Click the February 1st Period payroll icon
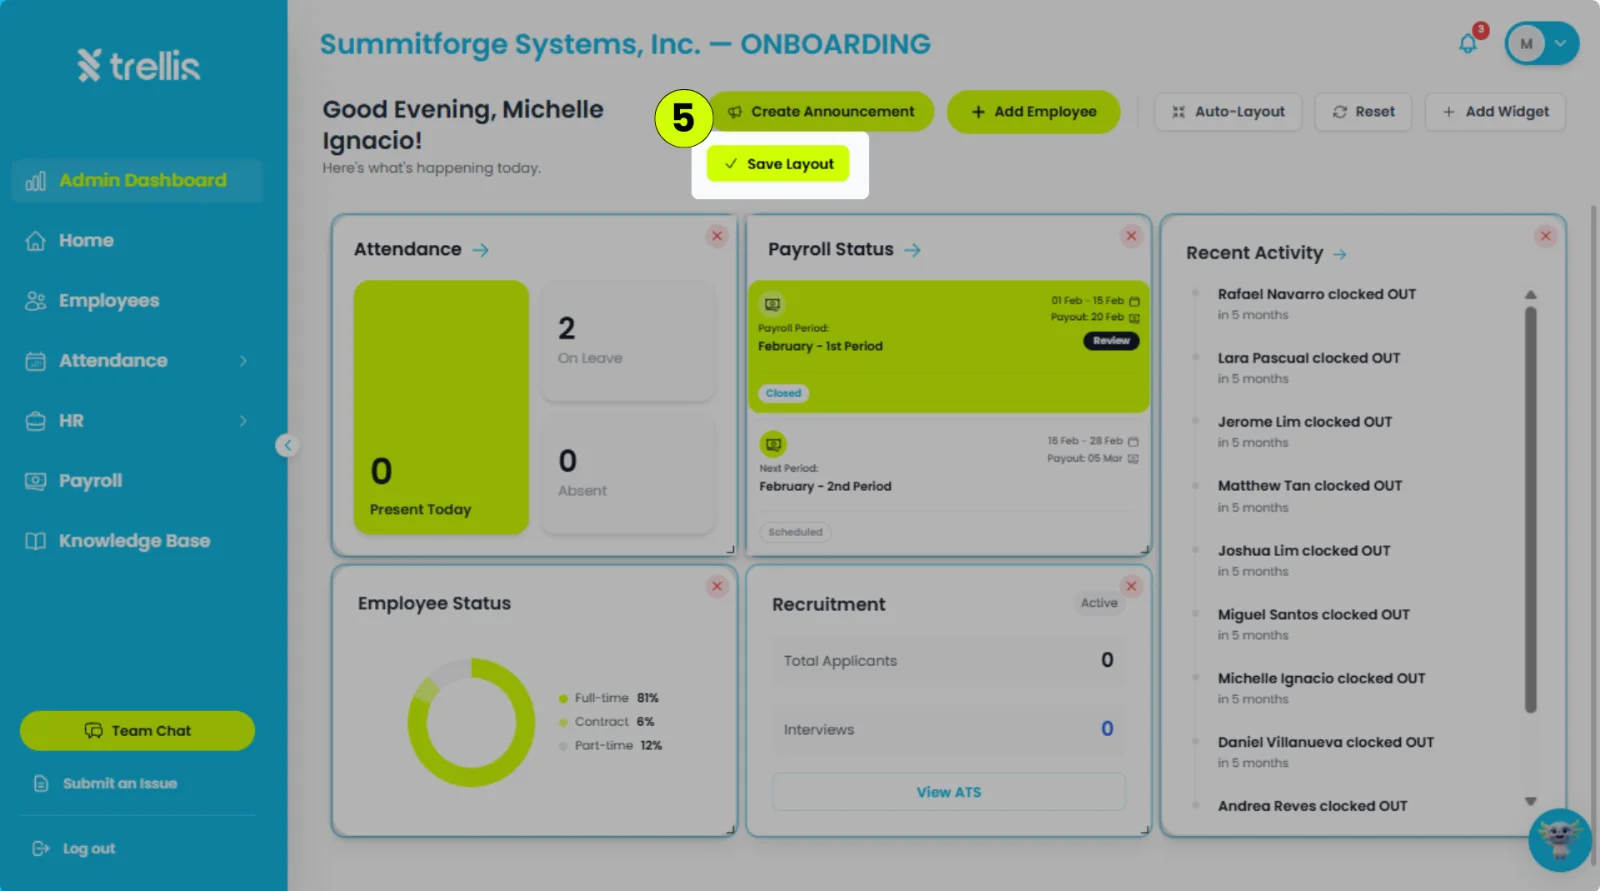 pyautogui.click(x=772, y=304)
